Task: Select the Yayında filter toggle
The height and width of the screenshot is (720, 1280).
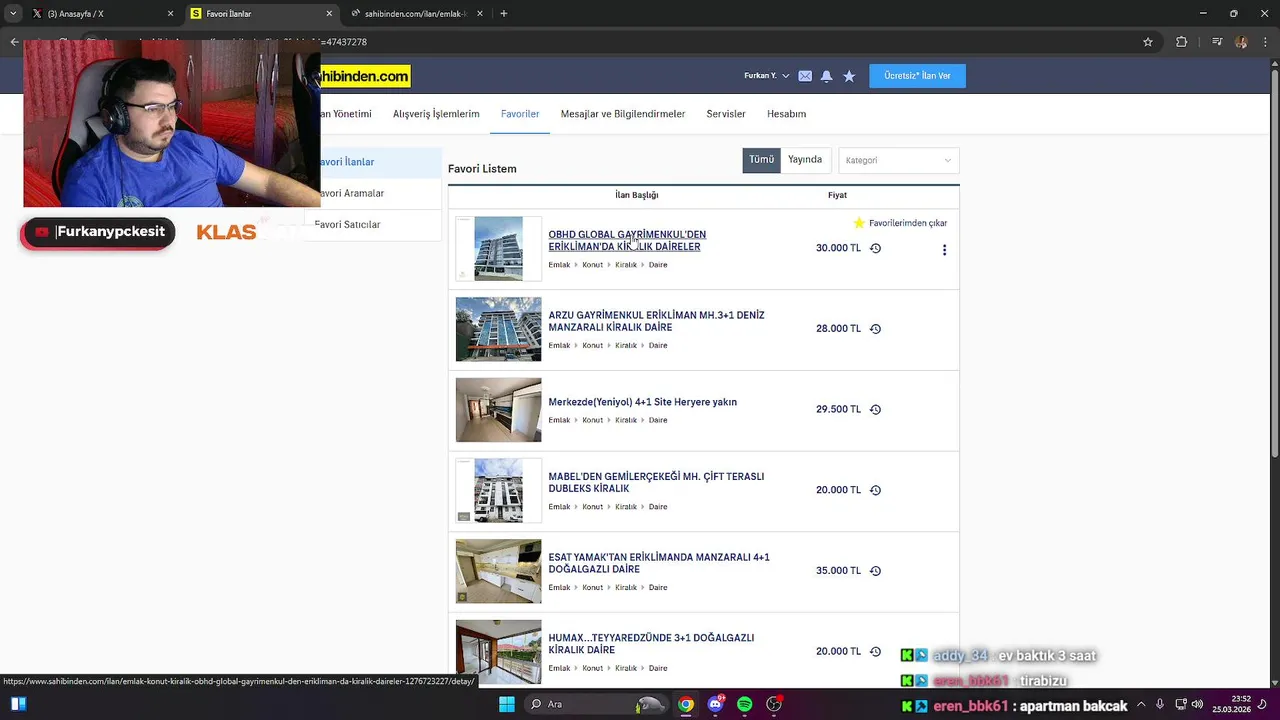Action: (x=805, y=160)
